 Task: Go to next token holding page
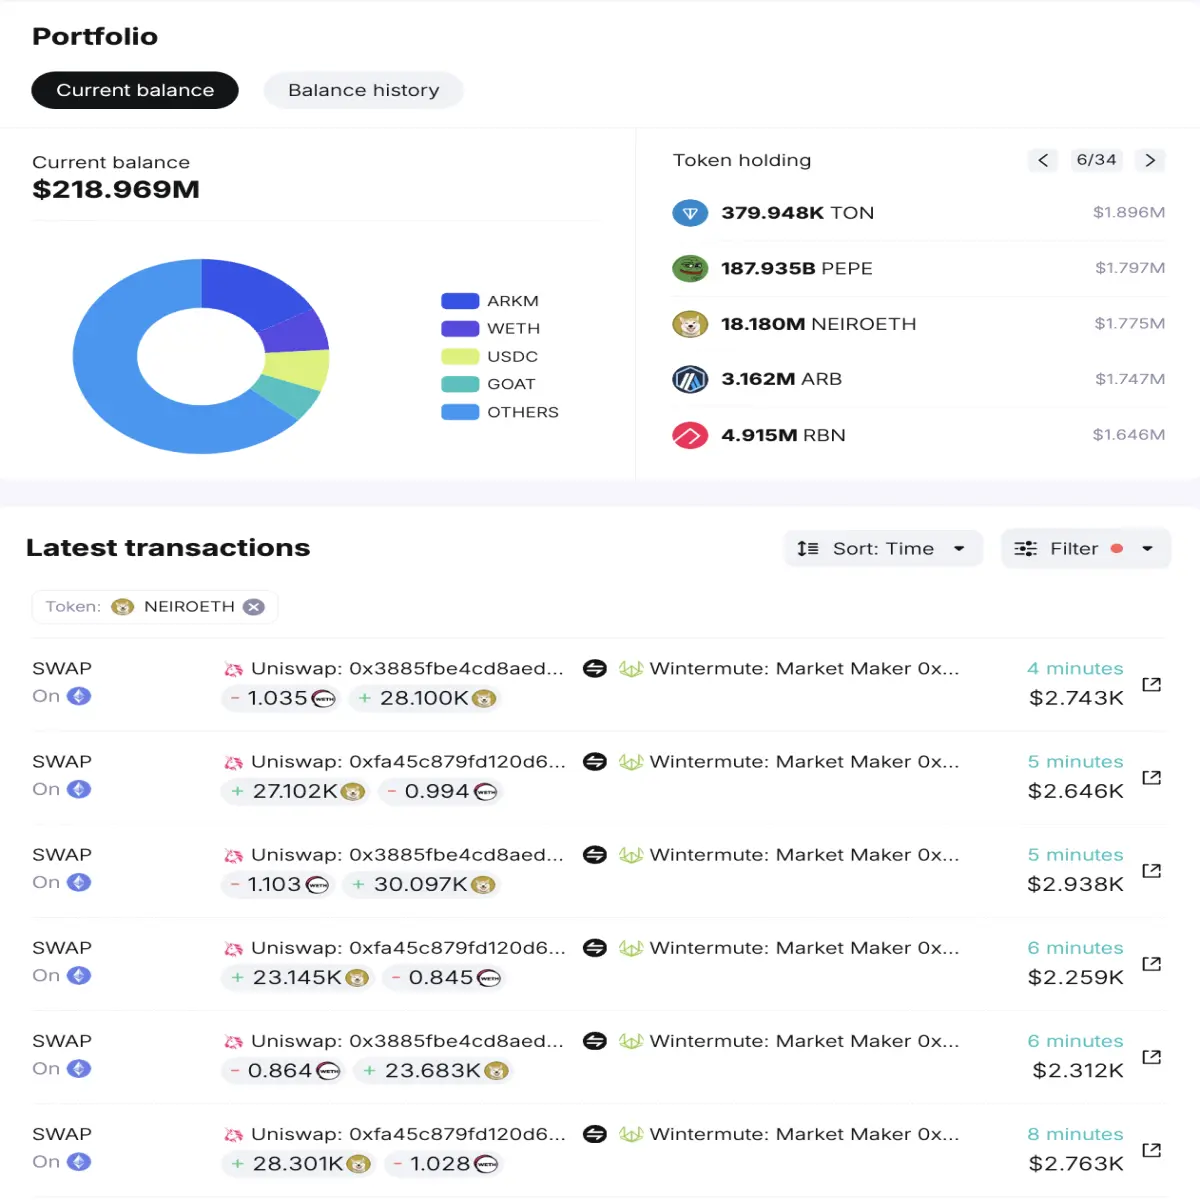click(1150, 160)
